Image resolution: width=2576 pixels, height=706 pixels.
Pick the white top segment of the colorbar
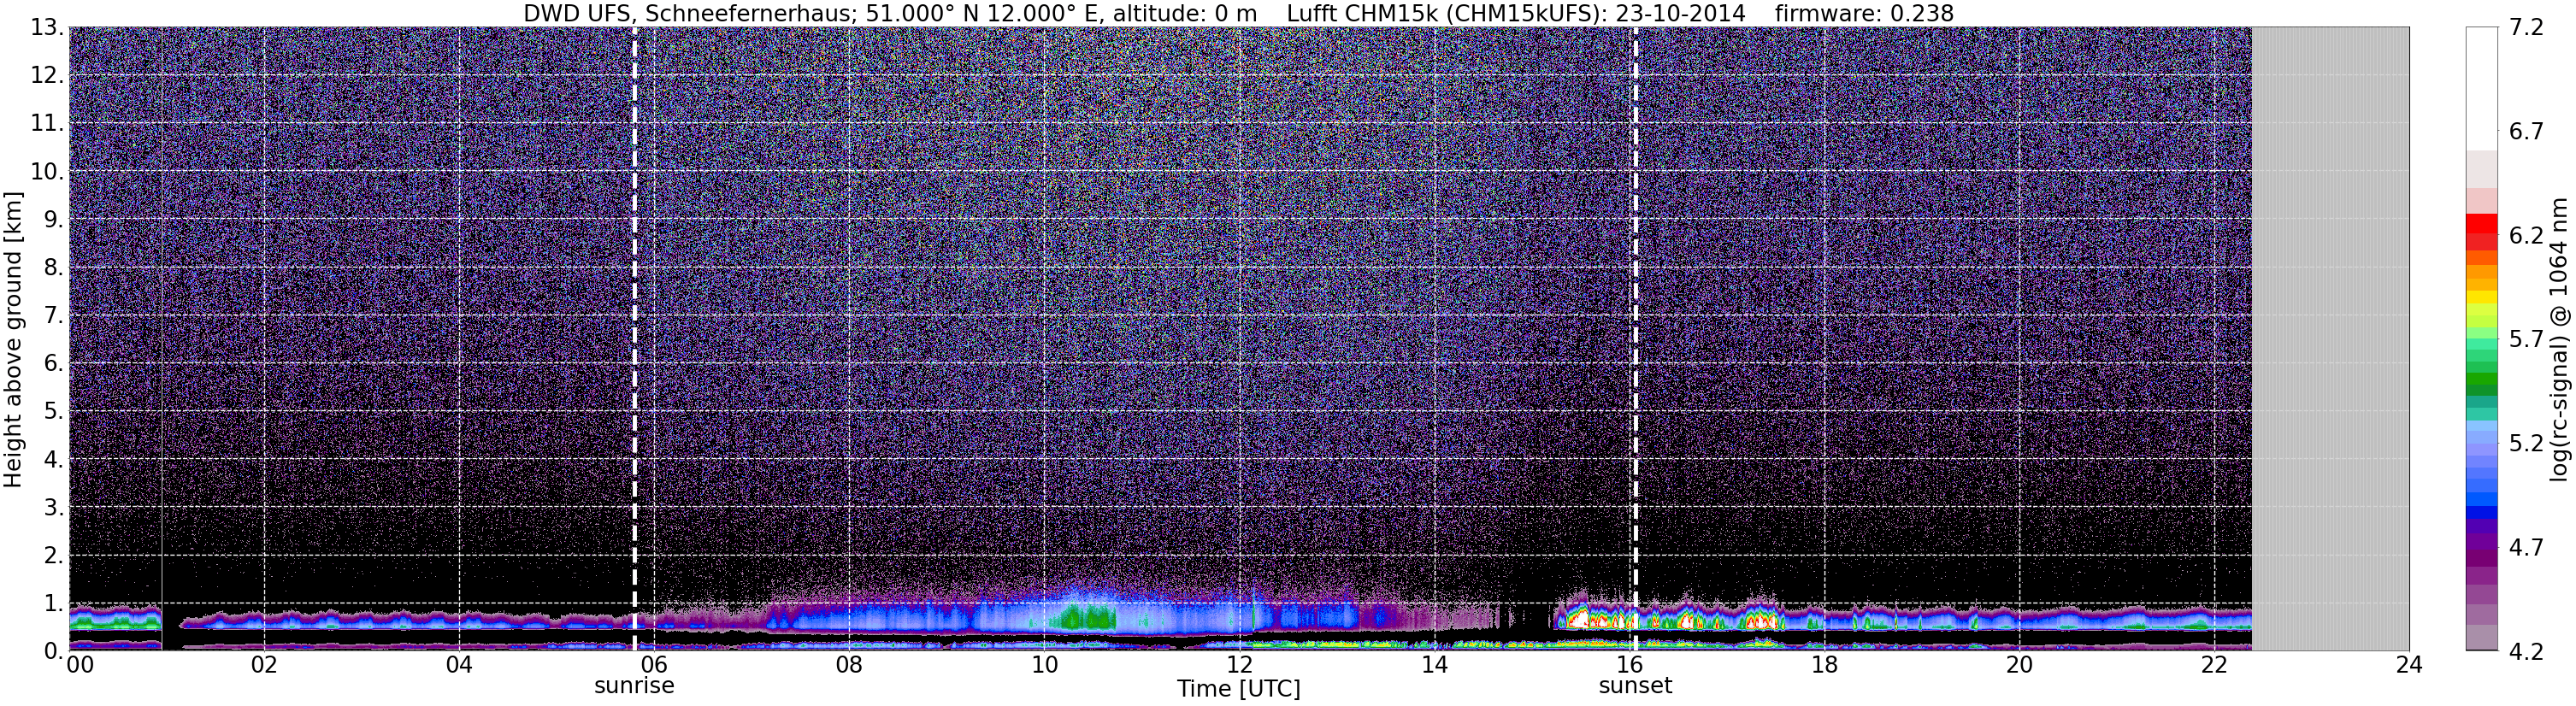click(2481, 89)
